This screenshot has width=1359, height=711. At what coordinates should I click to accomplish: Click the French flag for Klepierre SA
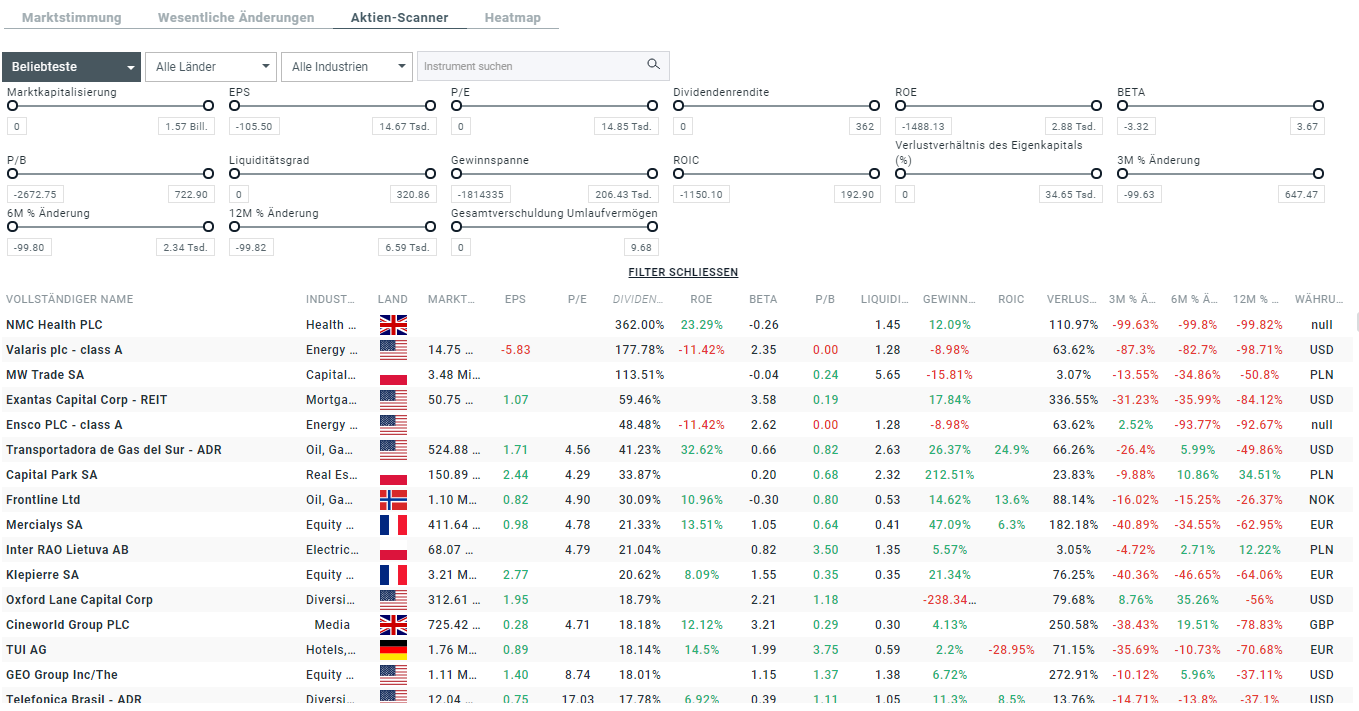(393, 575)
